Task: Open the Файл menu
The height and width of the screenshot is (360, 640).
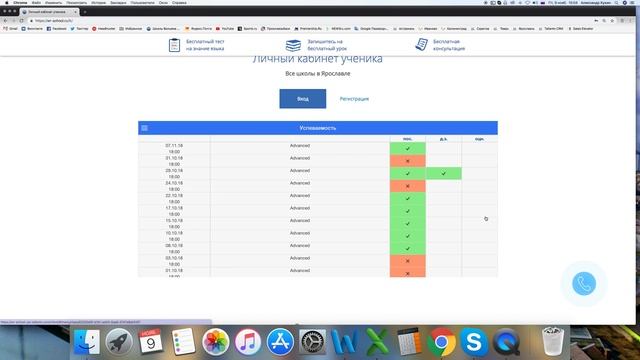Action: pyautogui.click(x=36, y=2)
